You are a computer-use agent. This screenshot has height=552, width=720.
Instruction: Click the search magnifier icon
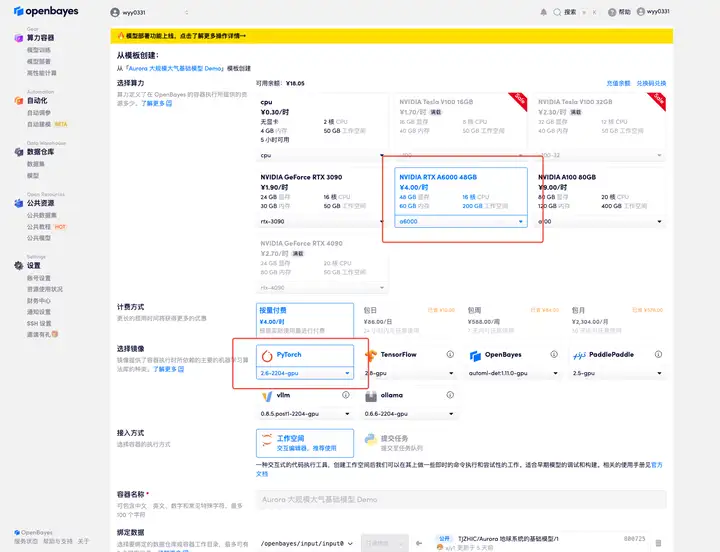point(557,12)
